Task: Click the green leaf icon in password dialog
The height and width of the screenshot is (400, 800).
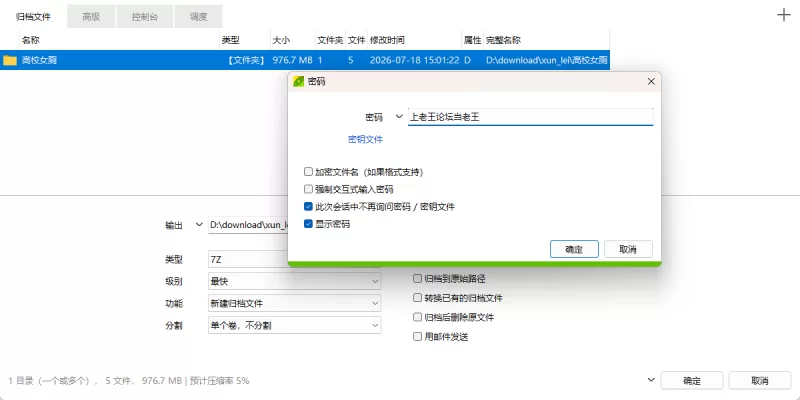Action: click(299, 82)
